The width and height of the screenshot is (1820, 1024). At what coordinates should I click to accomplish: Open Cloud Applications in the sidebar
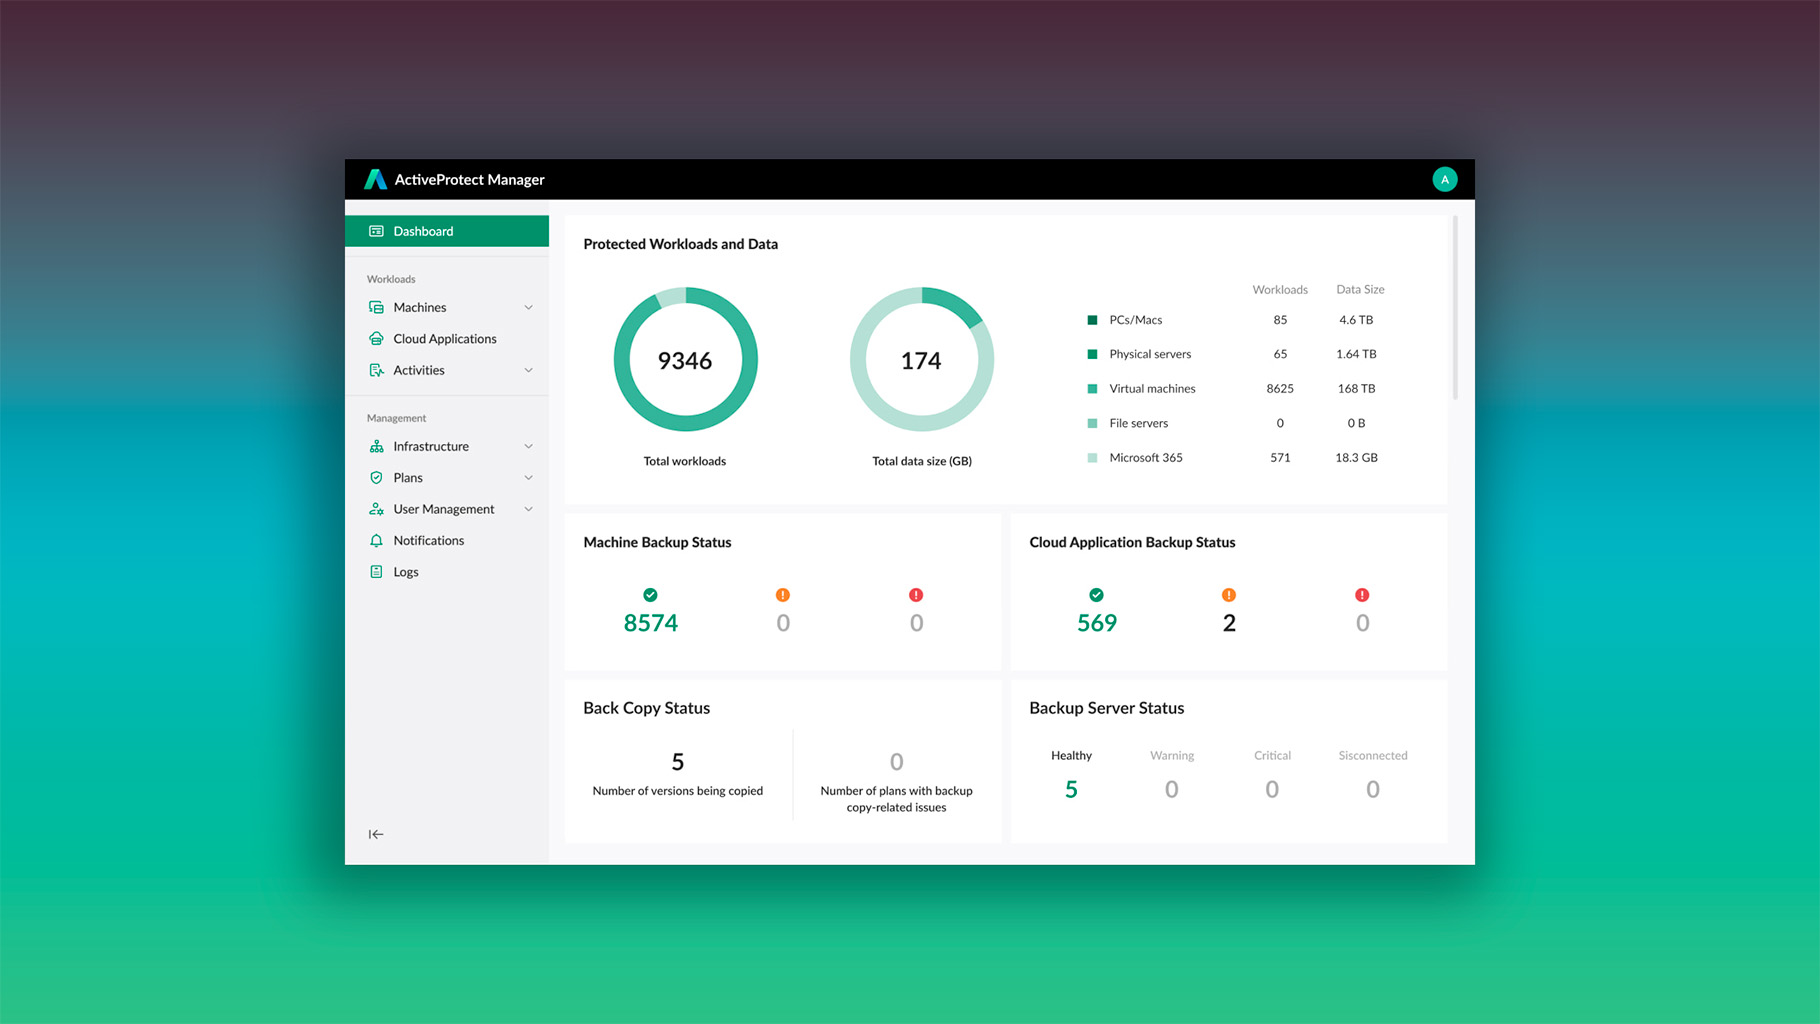447,338
